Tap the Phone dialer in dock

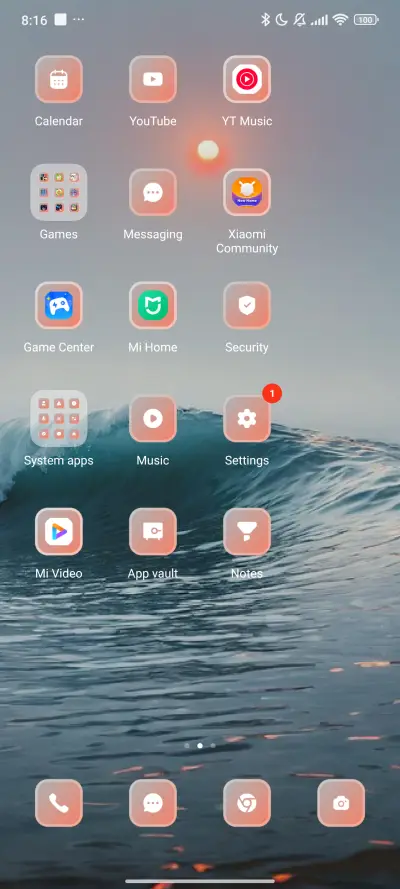[59, 803]
